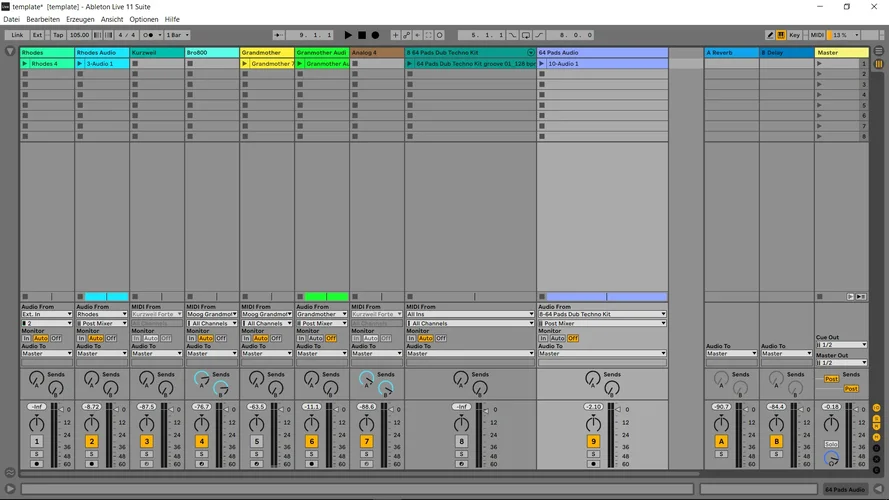Viewport: 889px width, 500px height.
Task: Select the Analog 4 track header
Action: (377, 52)
